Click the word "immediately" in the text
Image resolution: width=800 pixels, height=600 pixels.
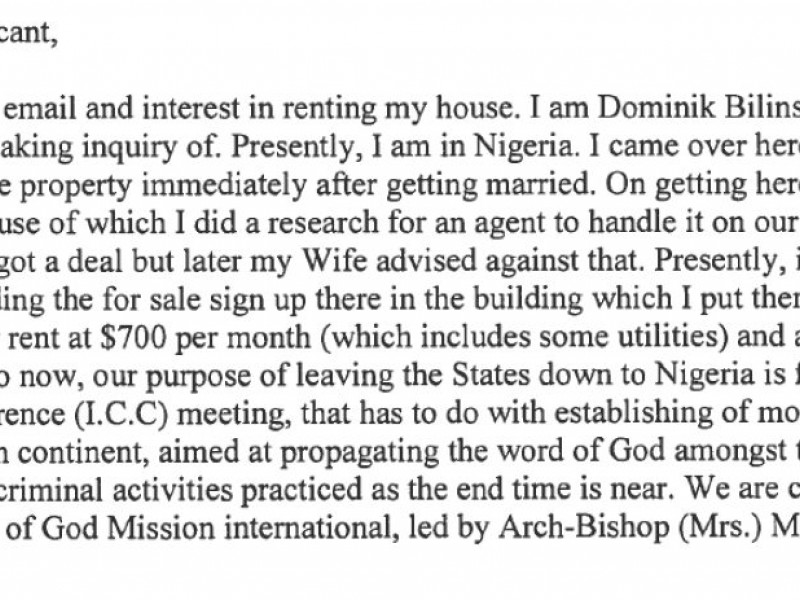point(223,185)
